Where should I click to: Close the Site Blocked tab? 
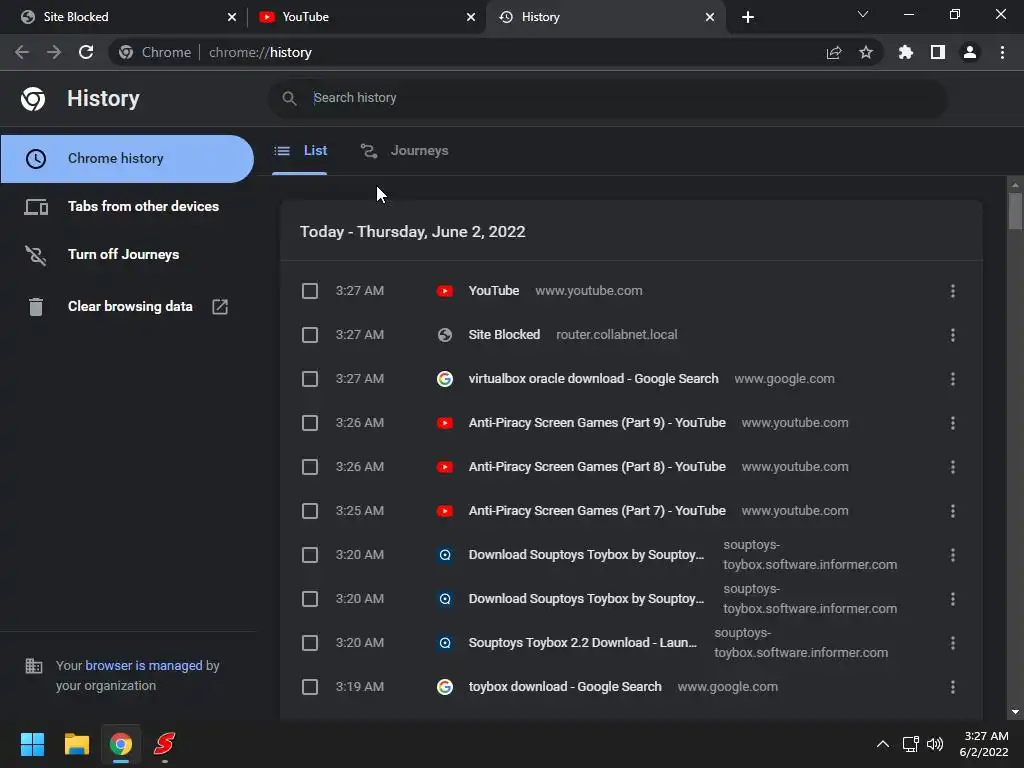click(x=232, y=17)
